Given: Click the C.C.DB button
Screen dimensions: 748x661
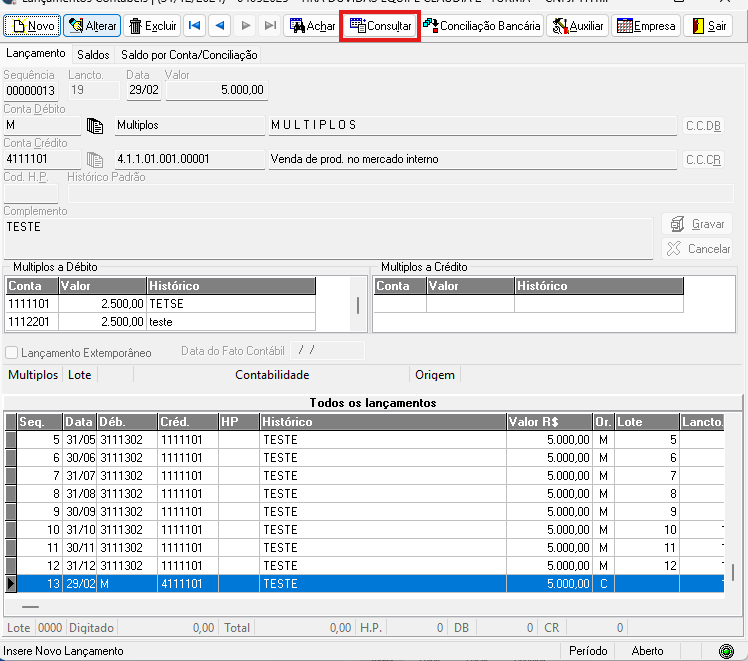Looking at the screenshot, I should (x=703, y=126).
